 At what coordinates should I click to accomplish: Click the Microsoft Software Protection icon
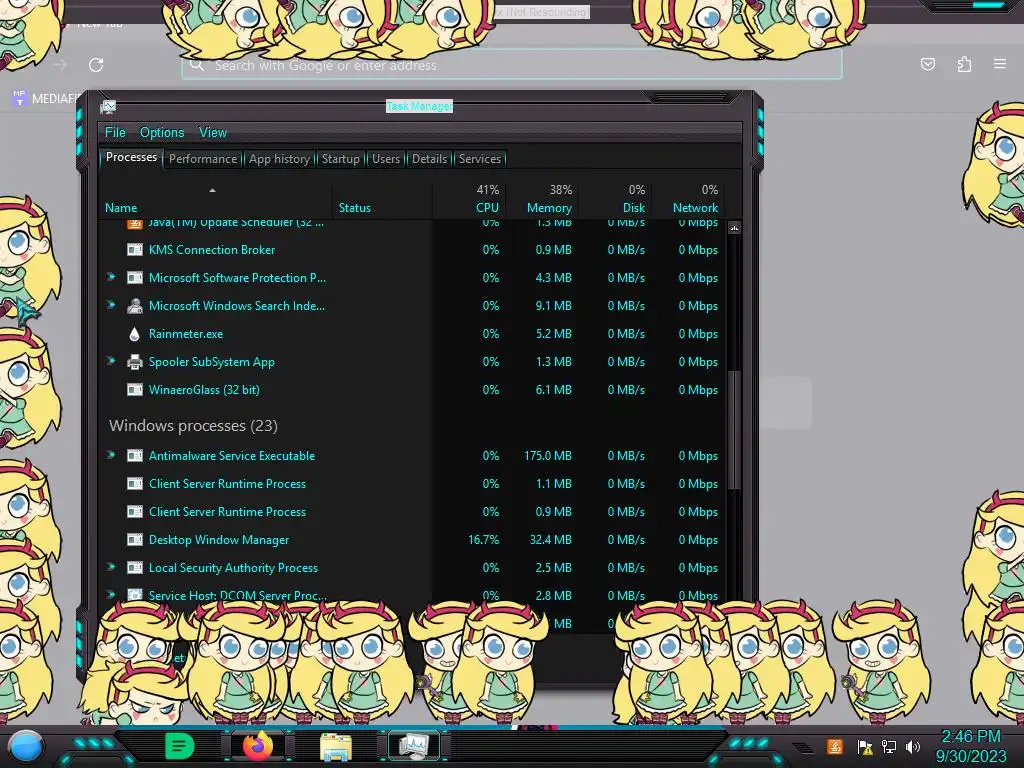[x=135, y=278]
